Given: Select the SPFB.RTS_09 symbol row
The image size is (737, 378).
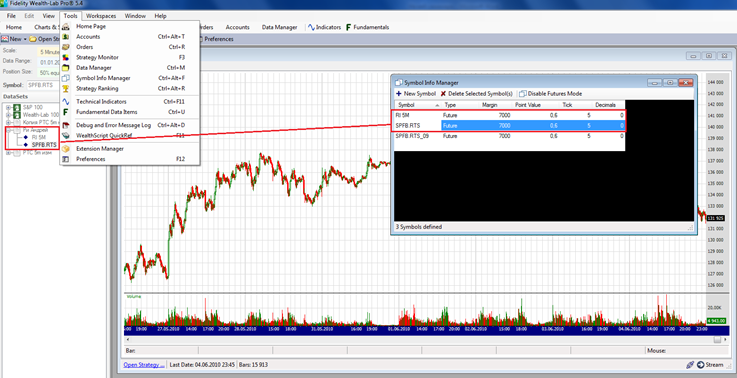Looking at the screenshot, I should pos(510,136).
